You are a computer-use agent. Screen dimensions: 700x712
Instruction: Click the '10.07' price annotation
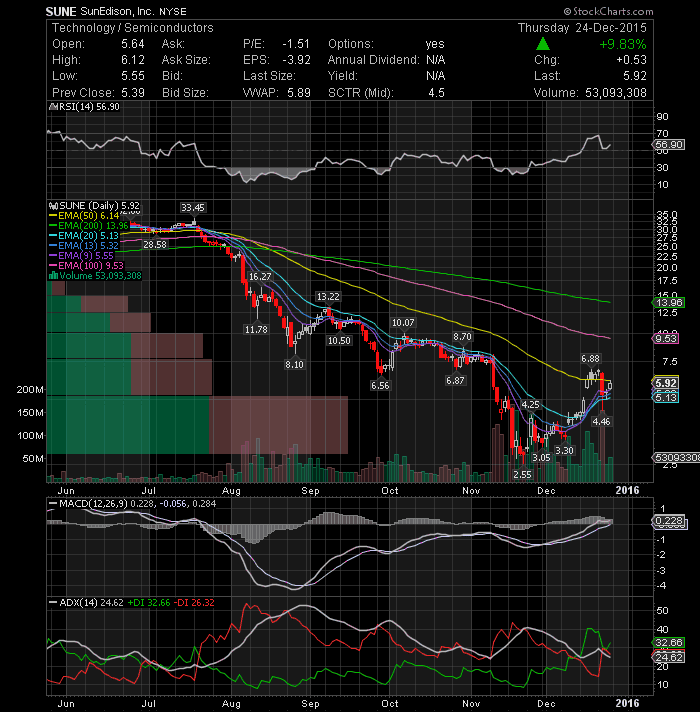(403, 322)
